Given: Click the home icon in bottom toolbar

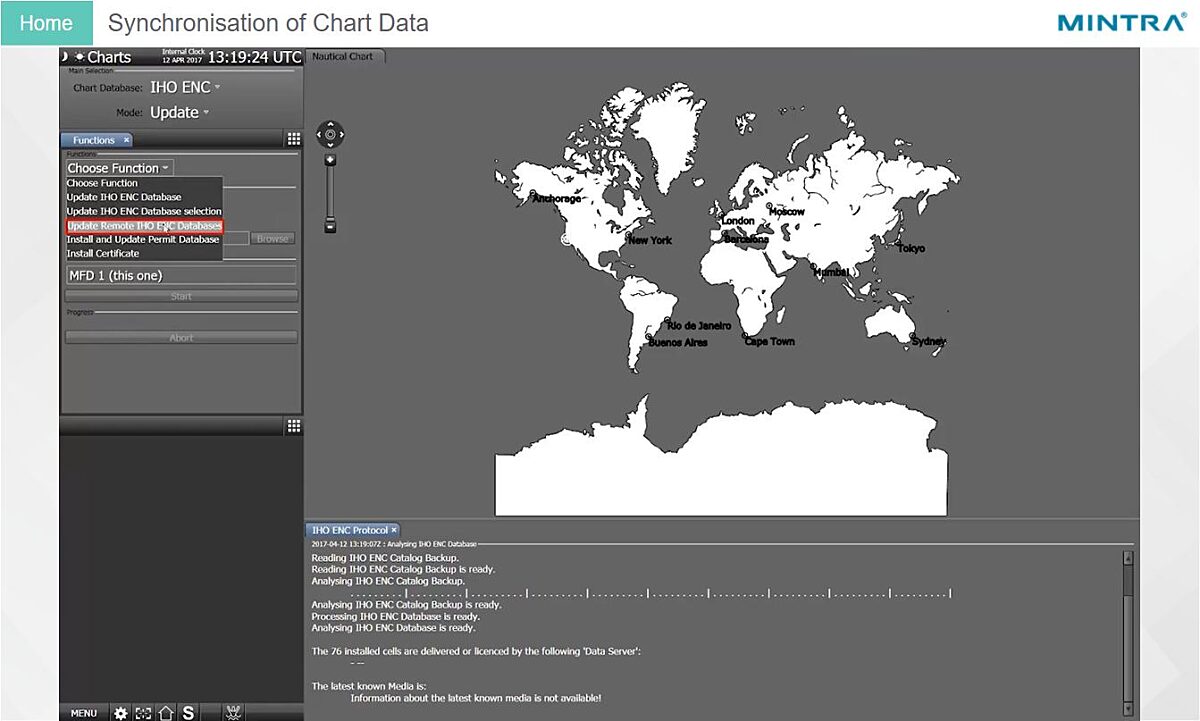Looking at the screenshot, I should pos(166,713).
